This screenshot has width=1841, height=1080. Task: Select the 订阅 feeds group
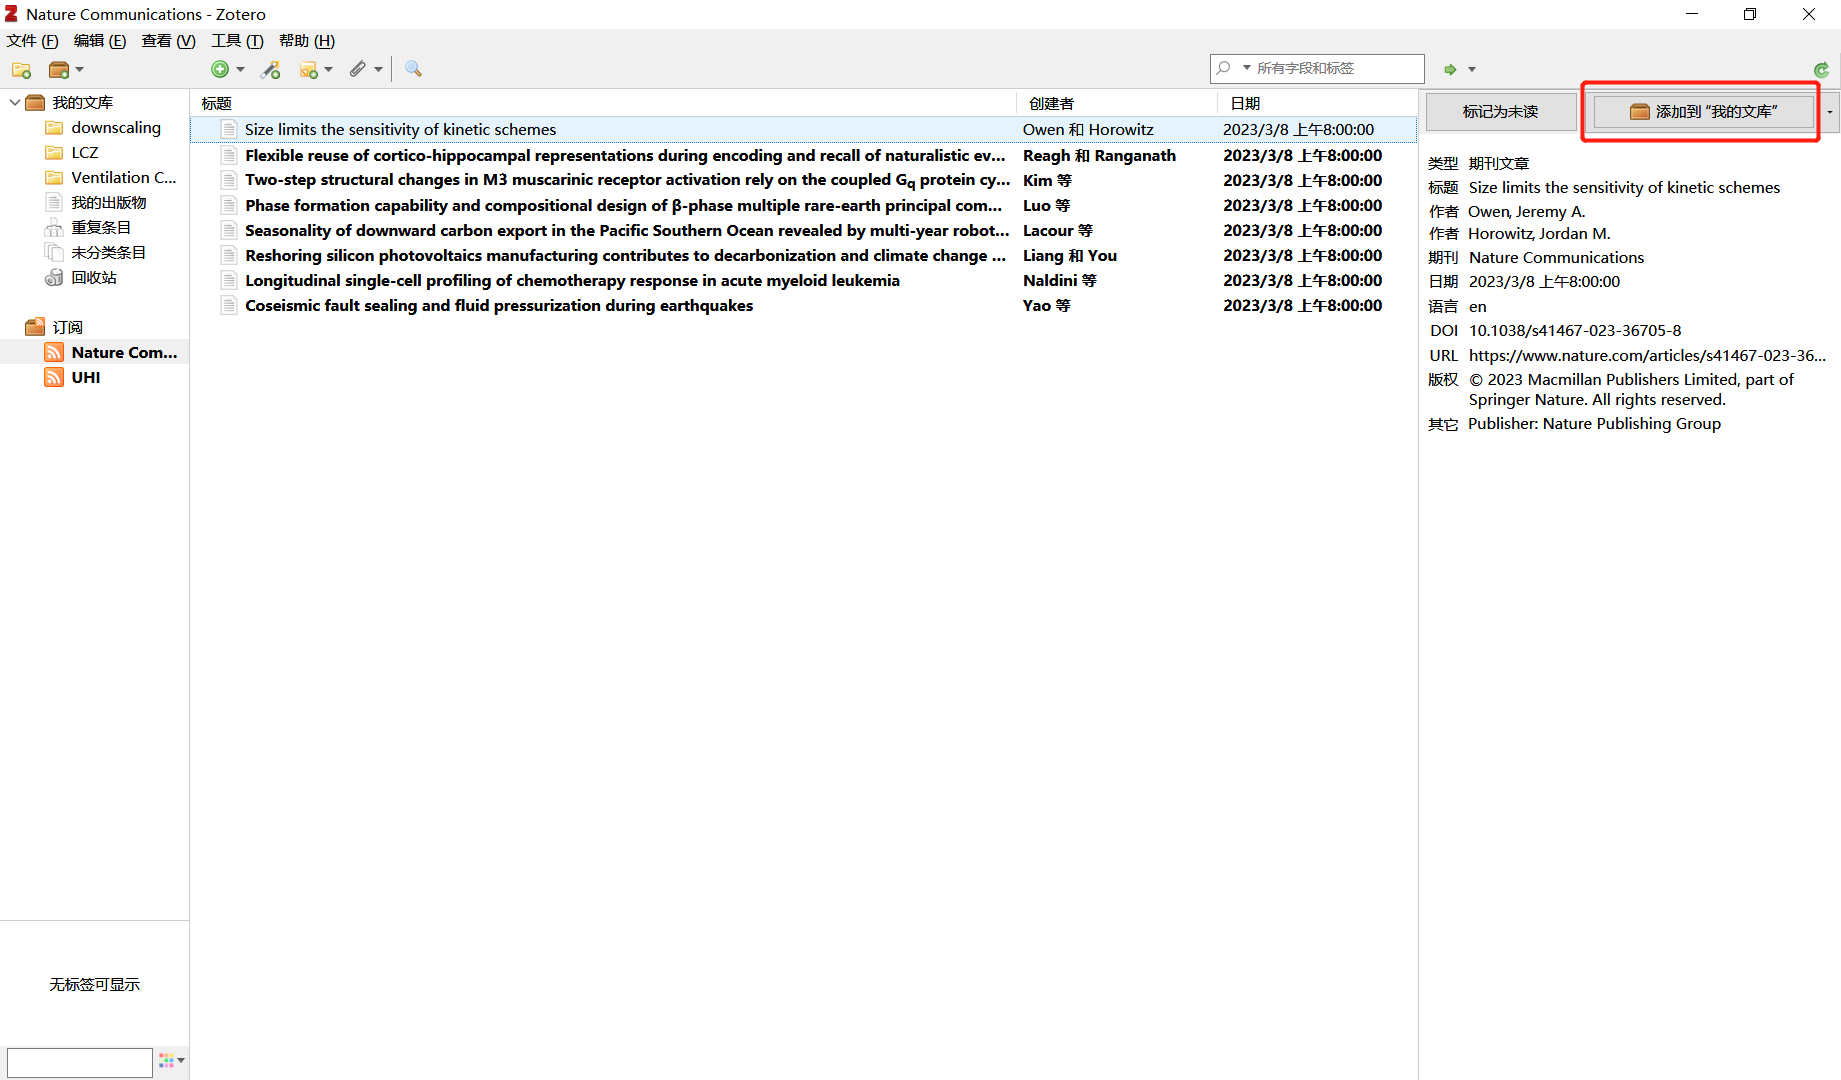(x=67, y=328)
